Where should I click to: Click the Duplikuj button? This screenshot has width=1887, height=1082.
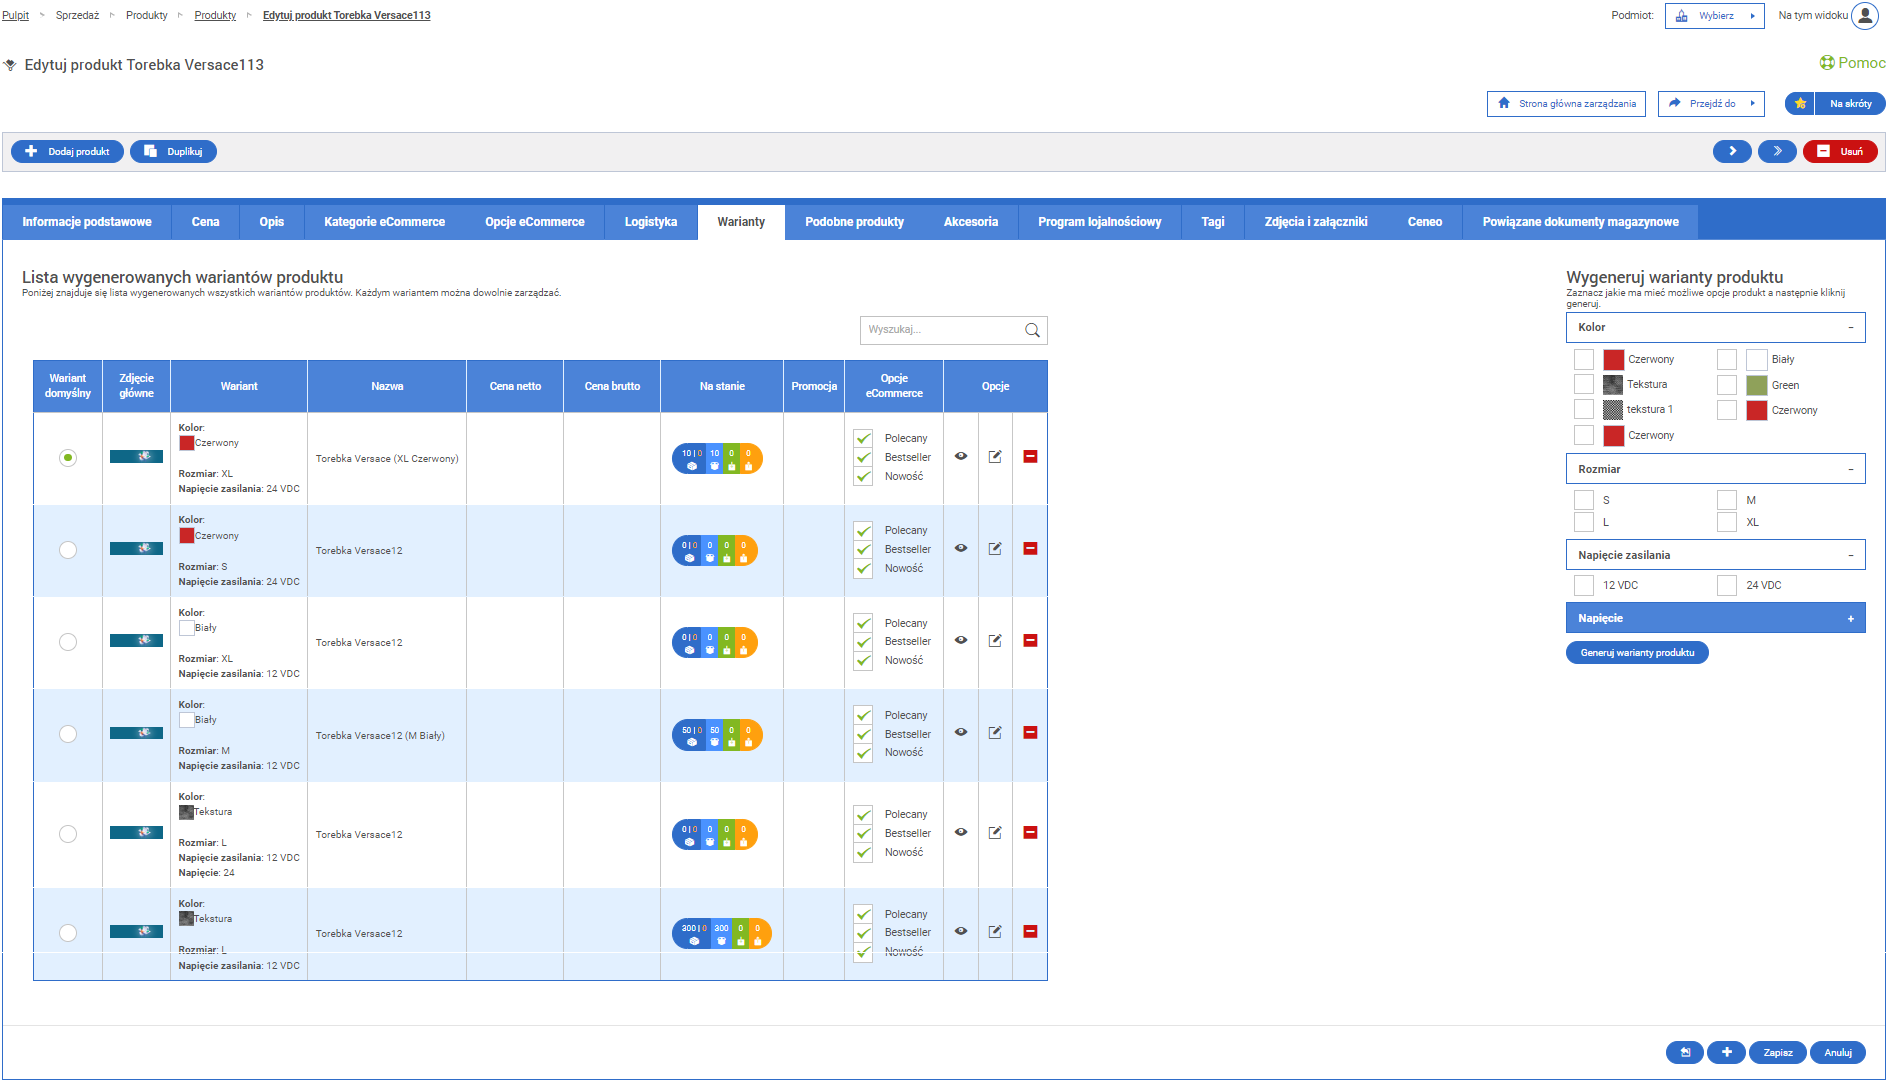(x=174, y=152)
